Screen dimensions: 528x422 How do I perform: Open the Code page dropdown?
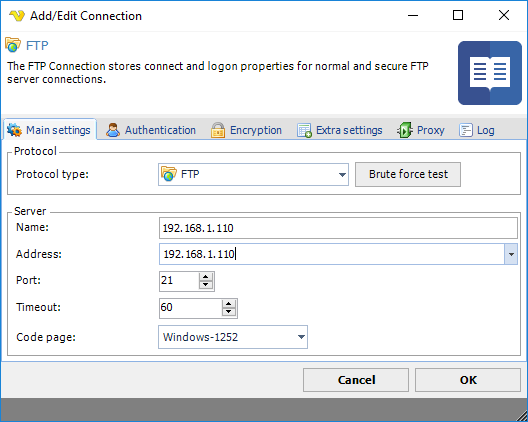tap(233, 337)
